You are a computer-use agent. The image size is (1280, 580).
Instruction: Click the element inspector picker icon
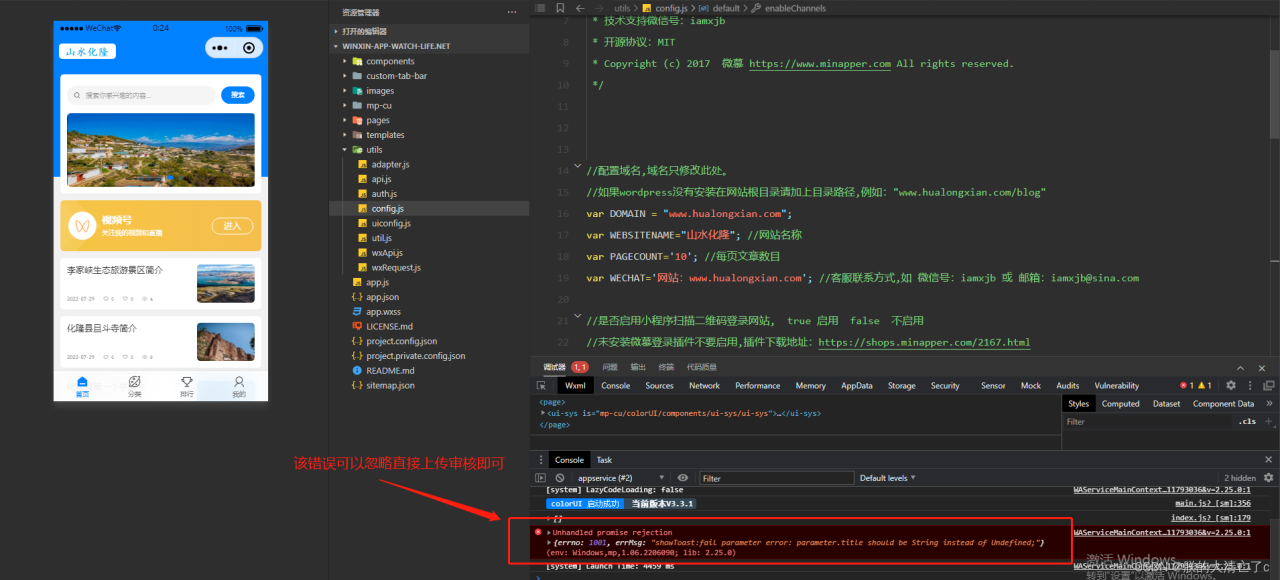click(541, 385)
